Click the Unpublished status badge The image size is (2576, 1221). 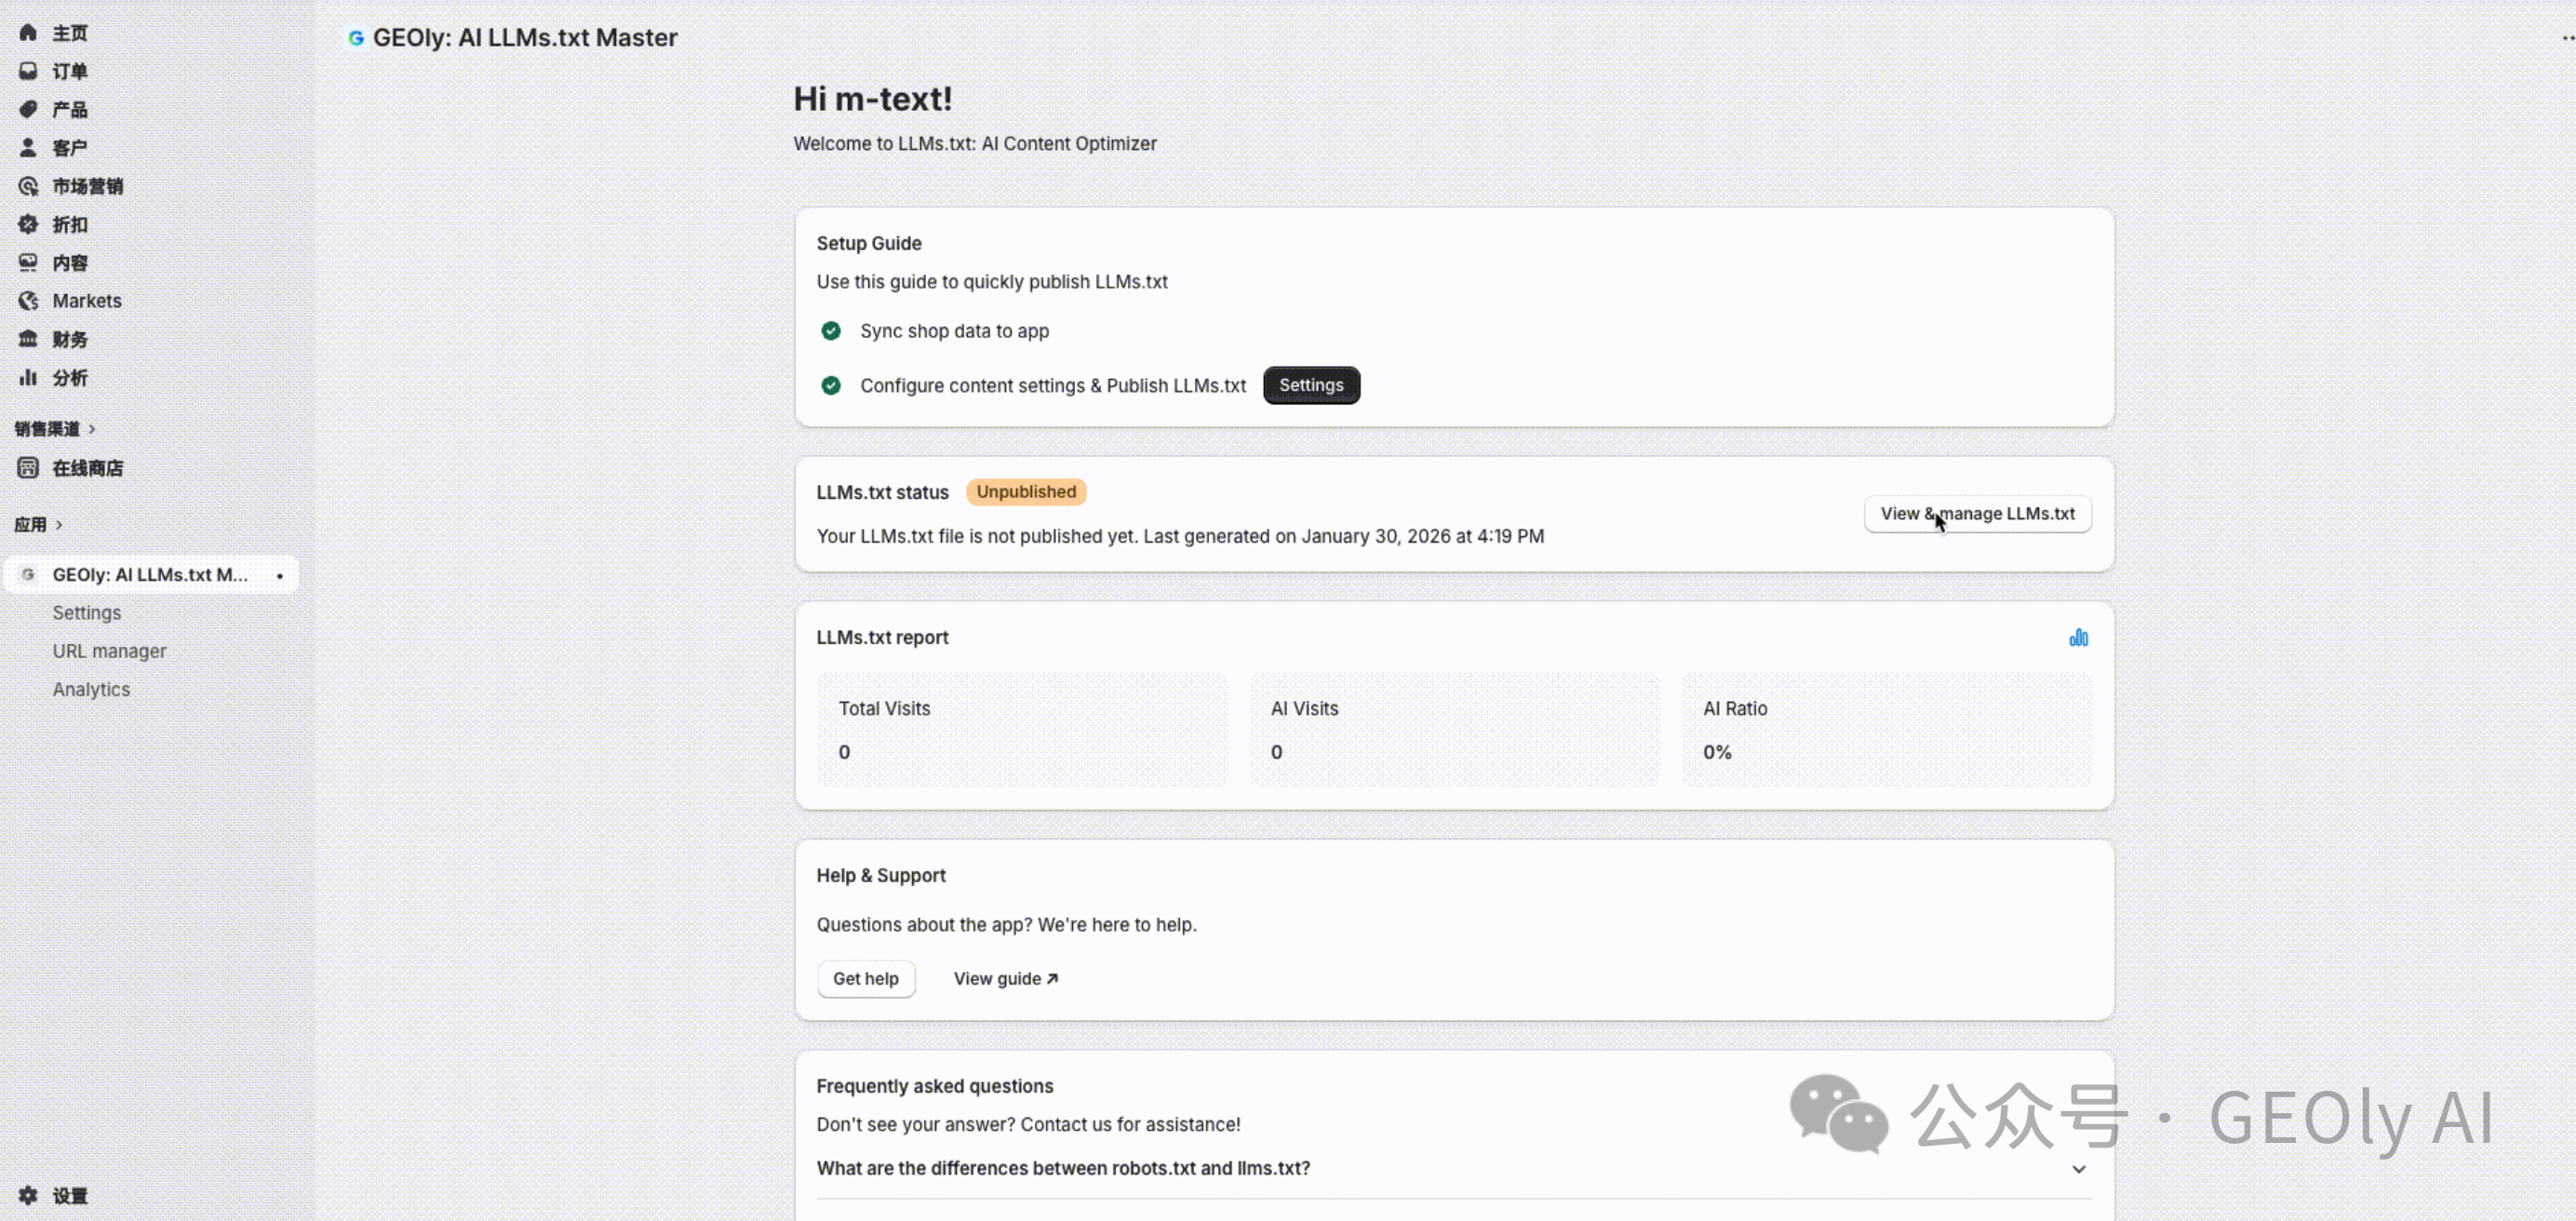coord(1026,492)
